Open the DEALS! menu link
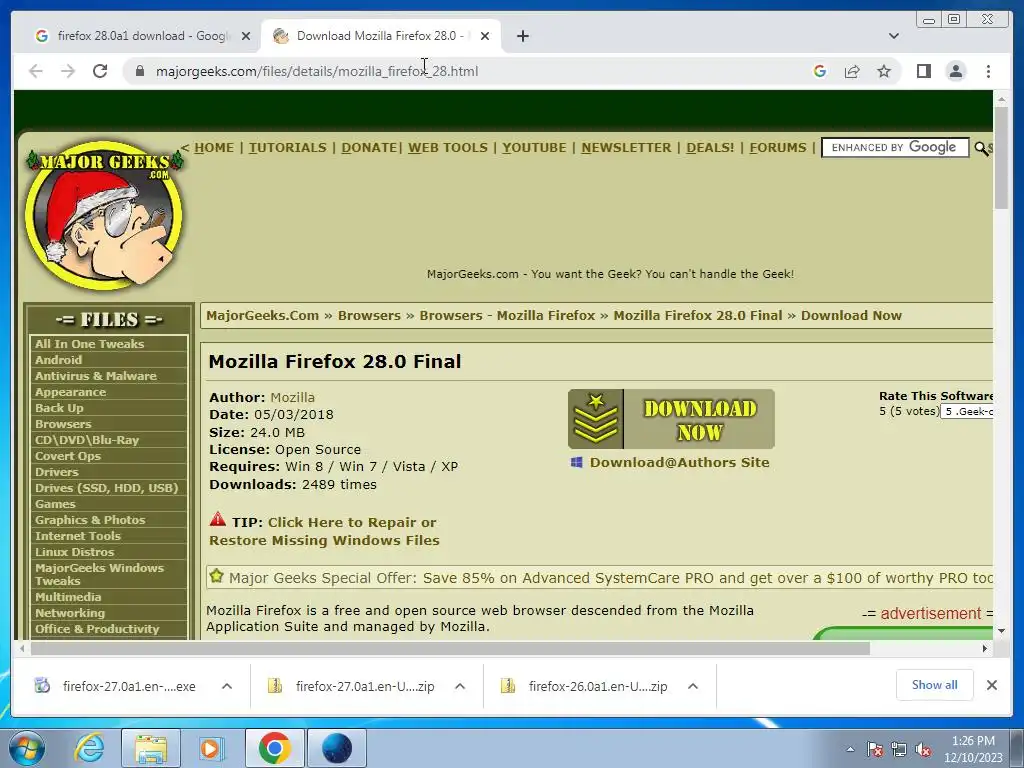The width and height of the screenshot is (1024, 768). (710, 148)
